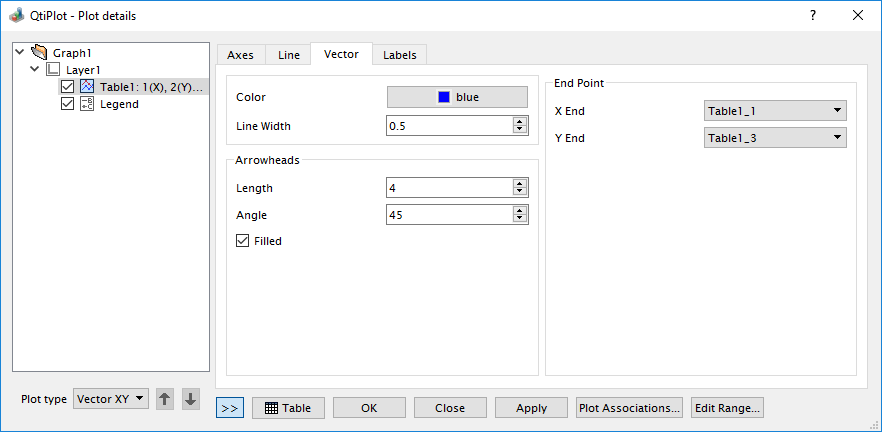Open the Y End column dropdown

(775, 138)
